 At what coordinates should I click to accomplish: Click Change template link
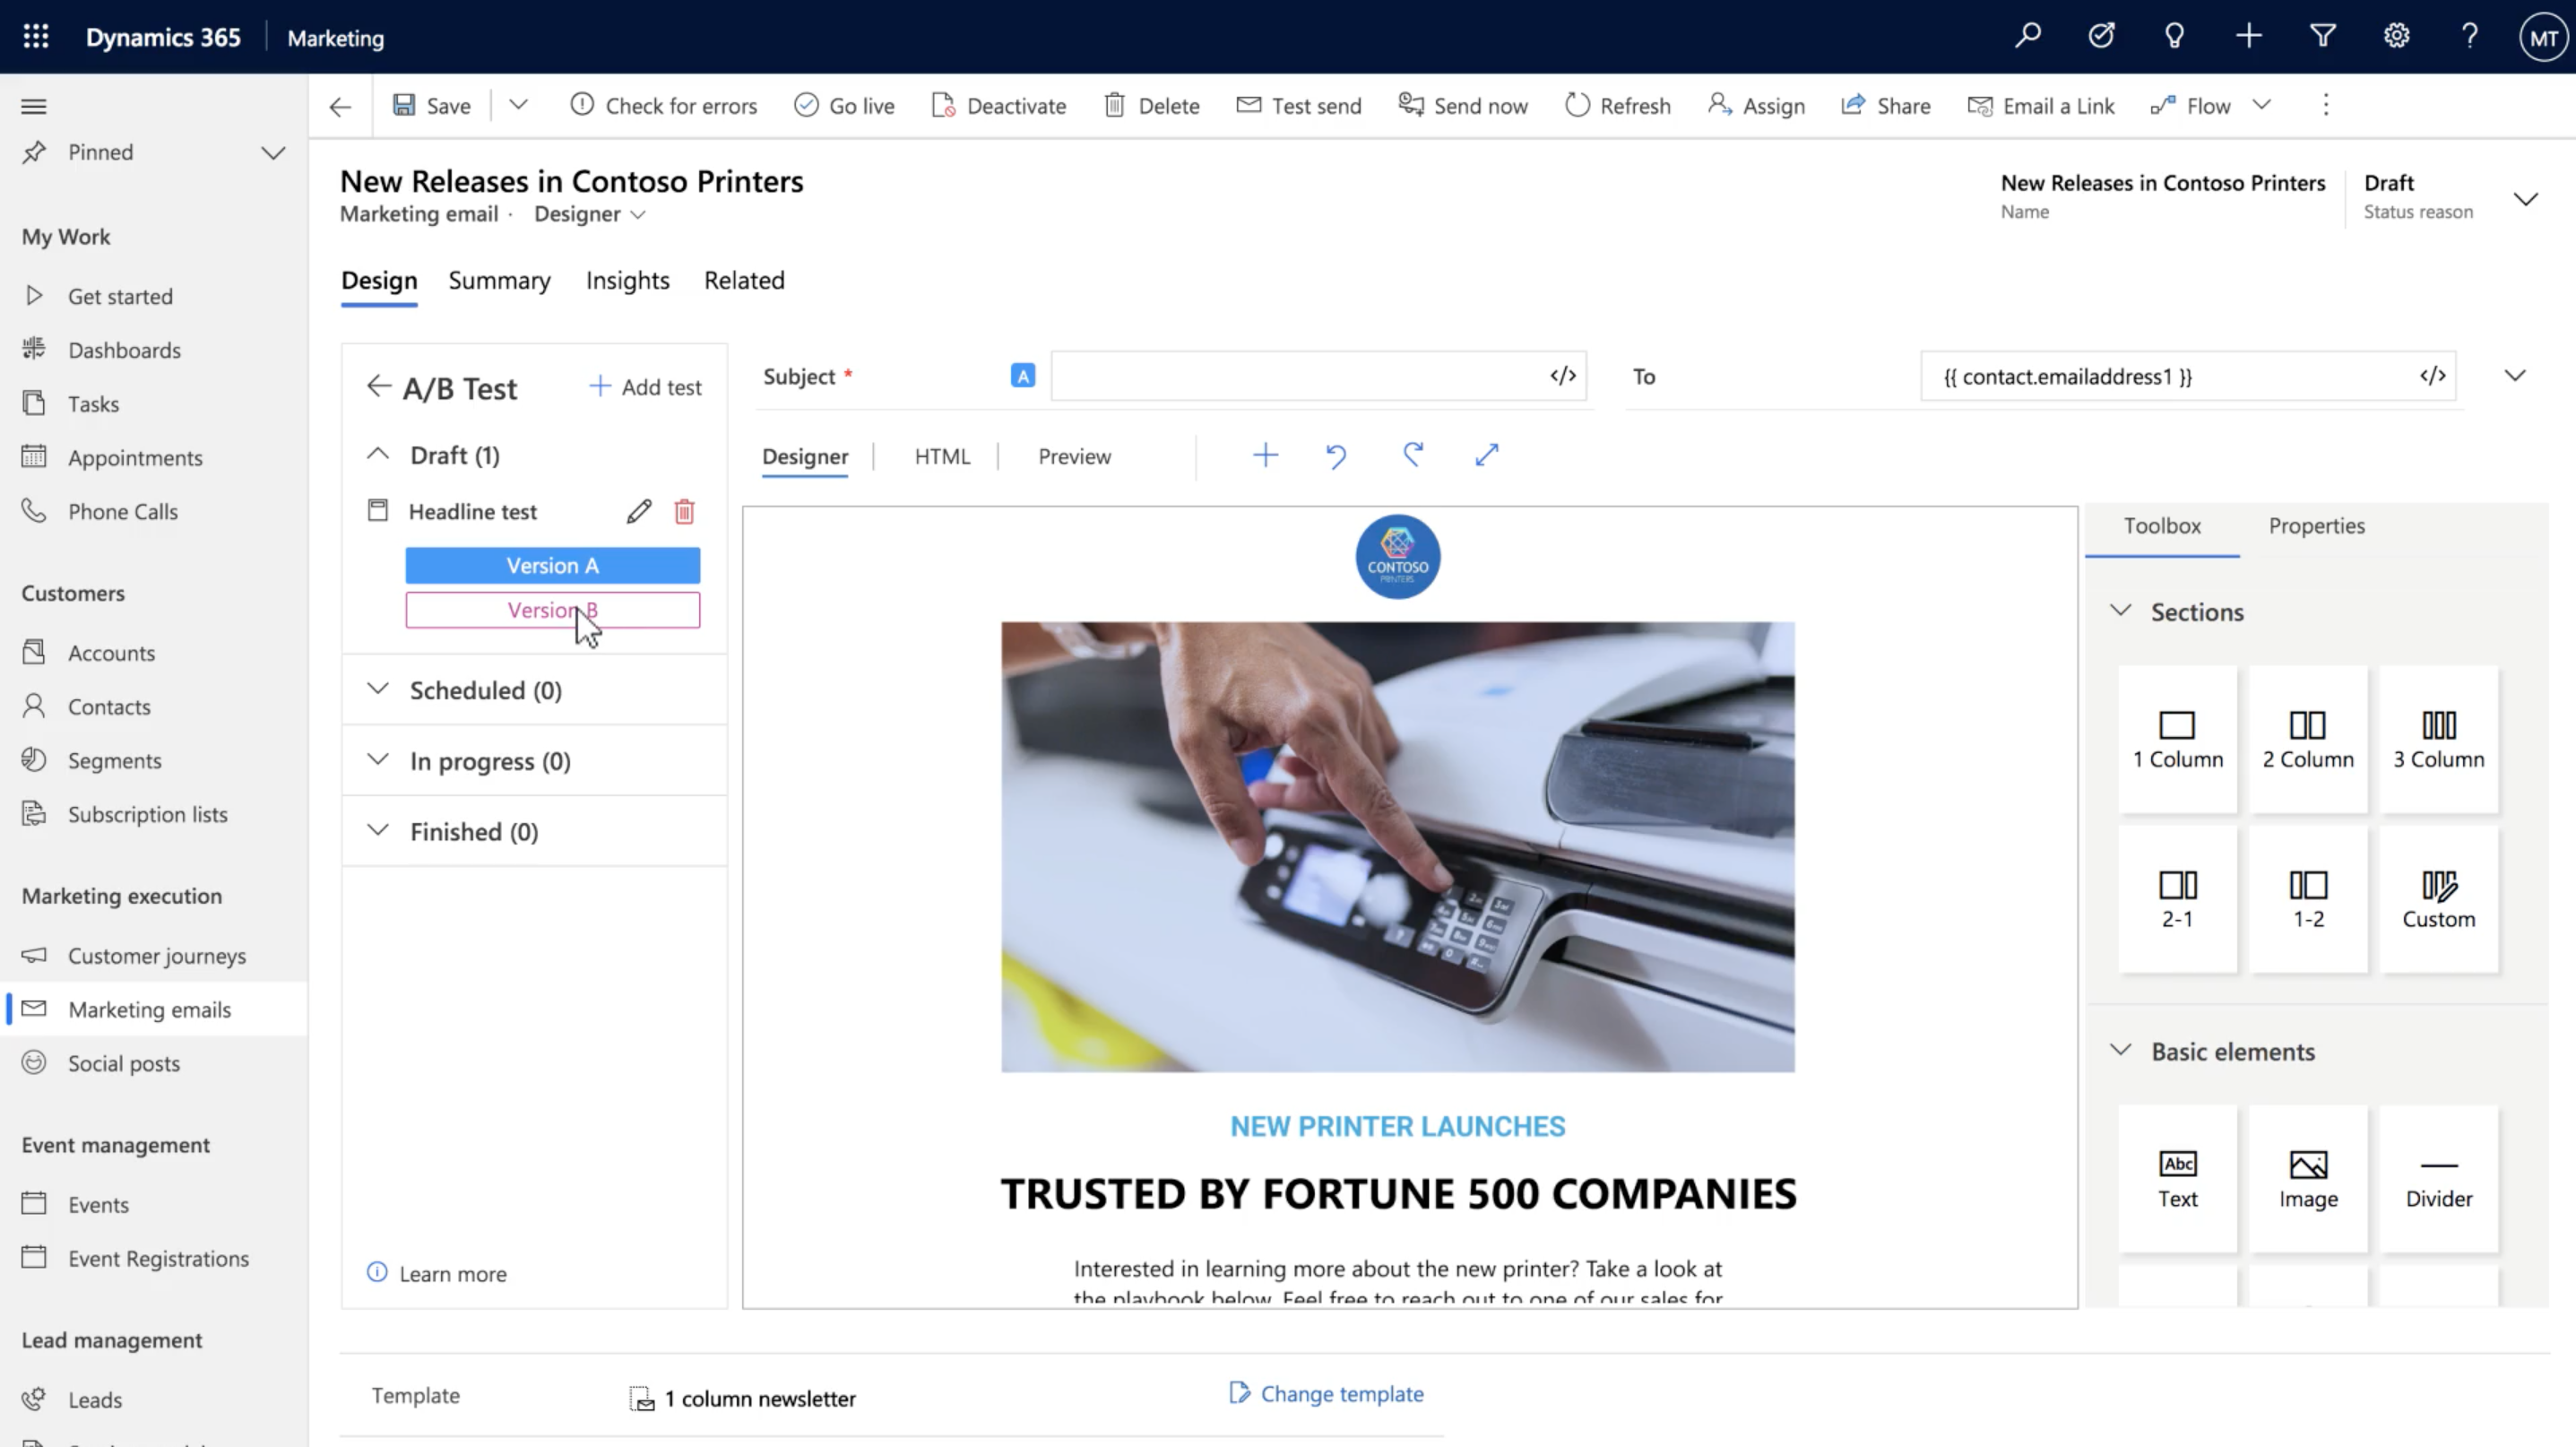coord(1326,1394)
